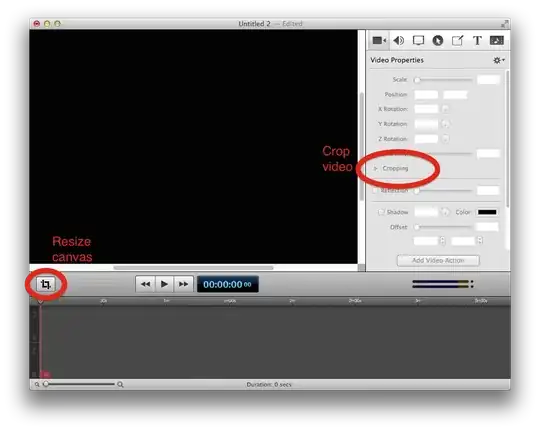Open the cursor effects properties tab
The image size is (540, 431).
[438, 41]
